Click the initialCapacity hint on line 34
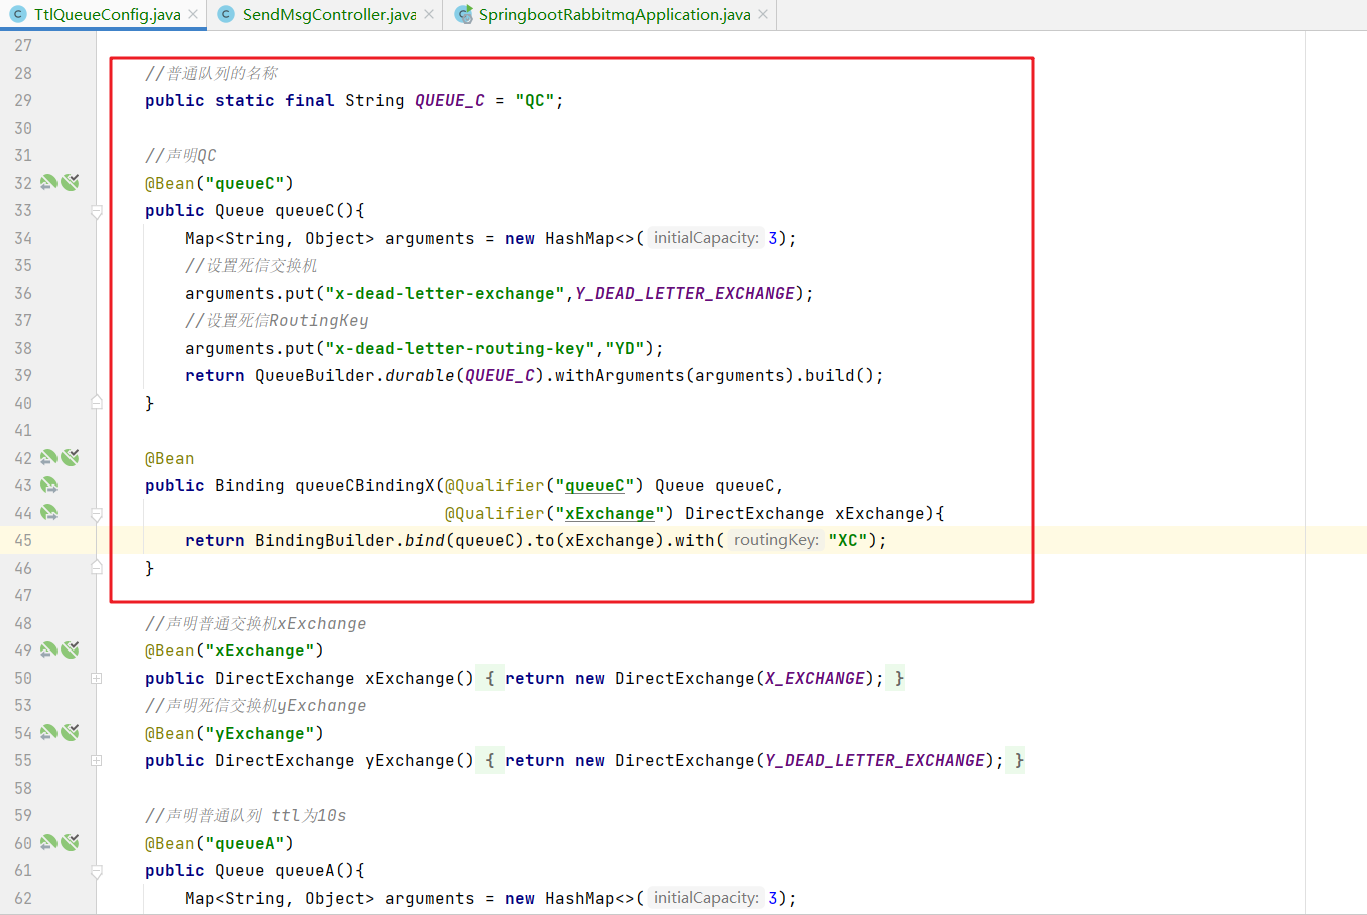Viewport: 1367px width, 915px height. pos(706,238)
